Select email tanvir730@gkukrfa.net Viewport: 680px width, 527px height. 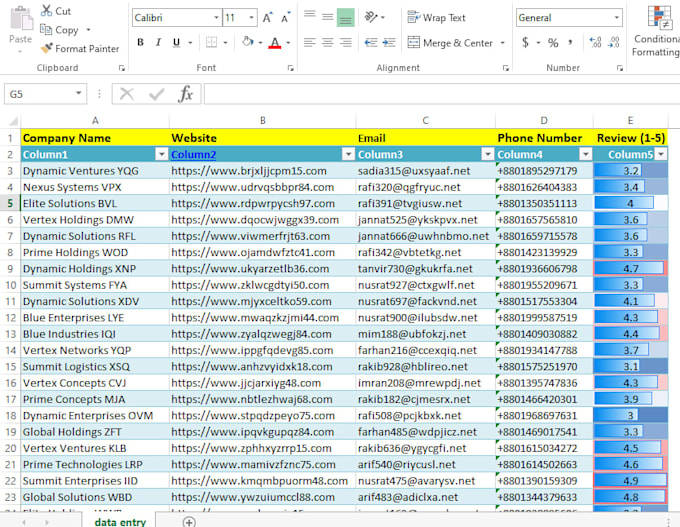click(425, 268)
